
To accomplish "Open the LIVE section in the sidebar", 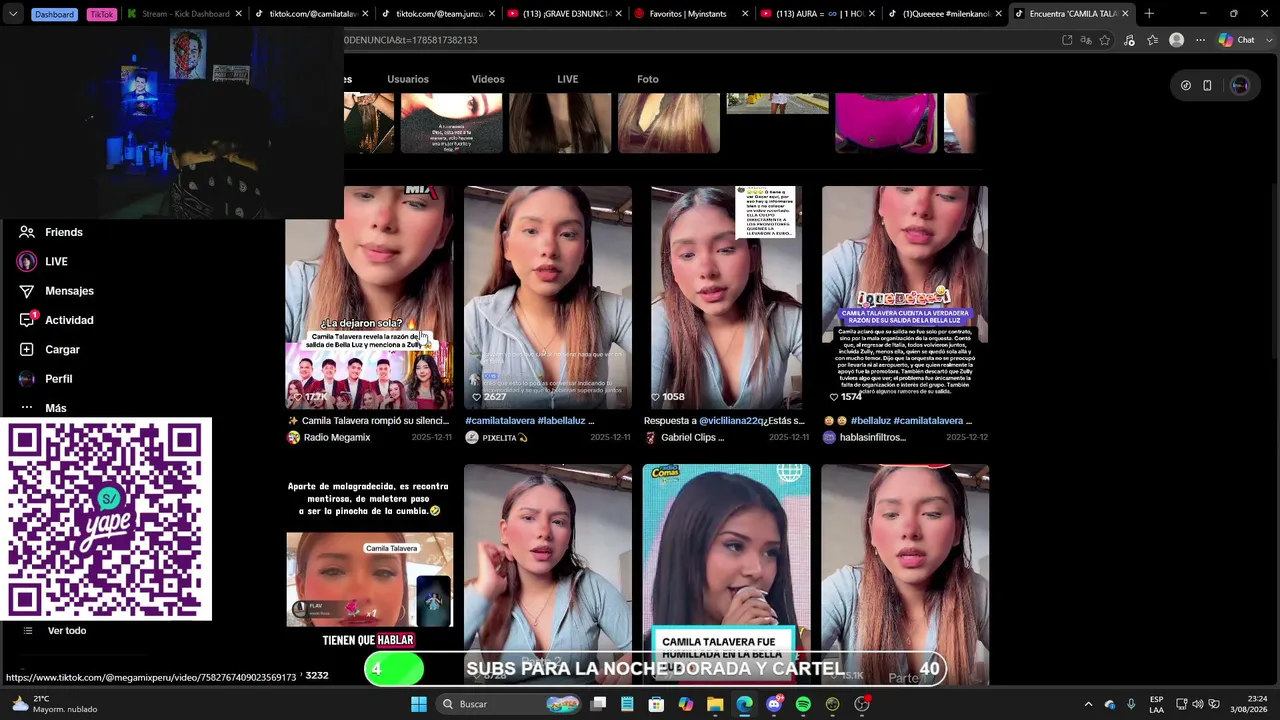I will pos(42,261).
